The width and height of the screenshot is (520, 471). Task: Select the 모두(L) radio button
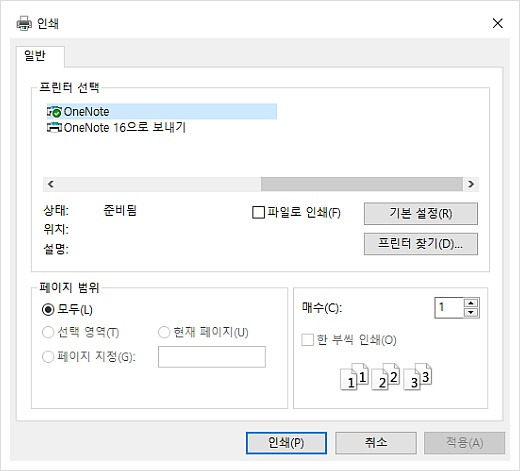pos(48,310)
